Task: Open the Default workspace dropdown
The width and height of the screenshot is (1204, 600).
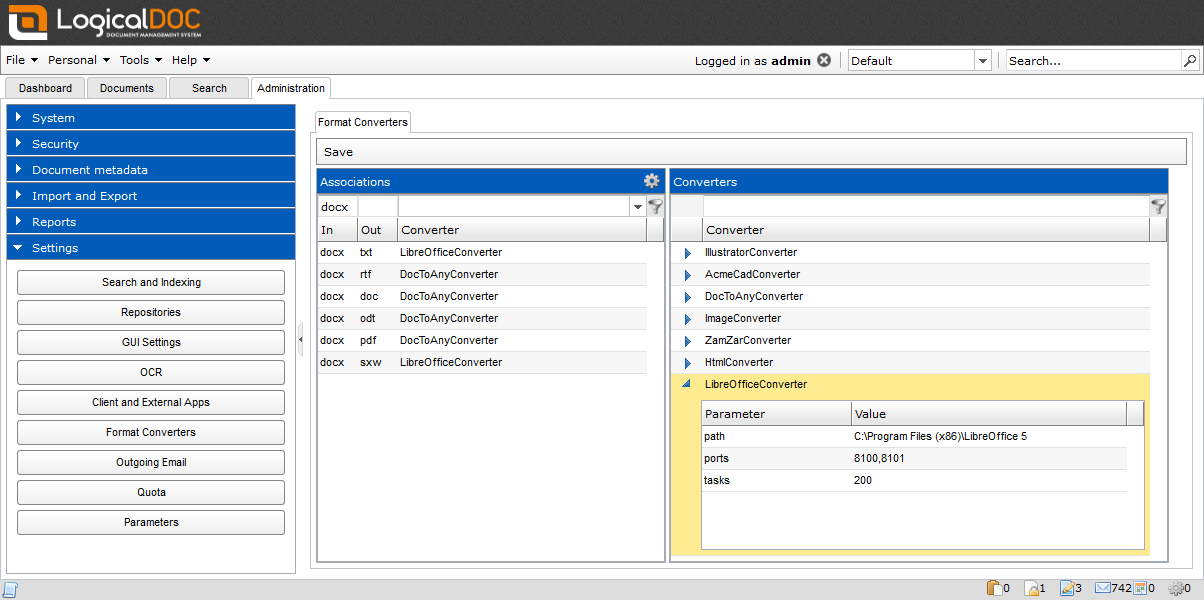Action: pyautogui.click(x=983, y=60)
